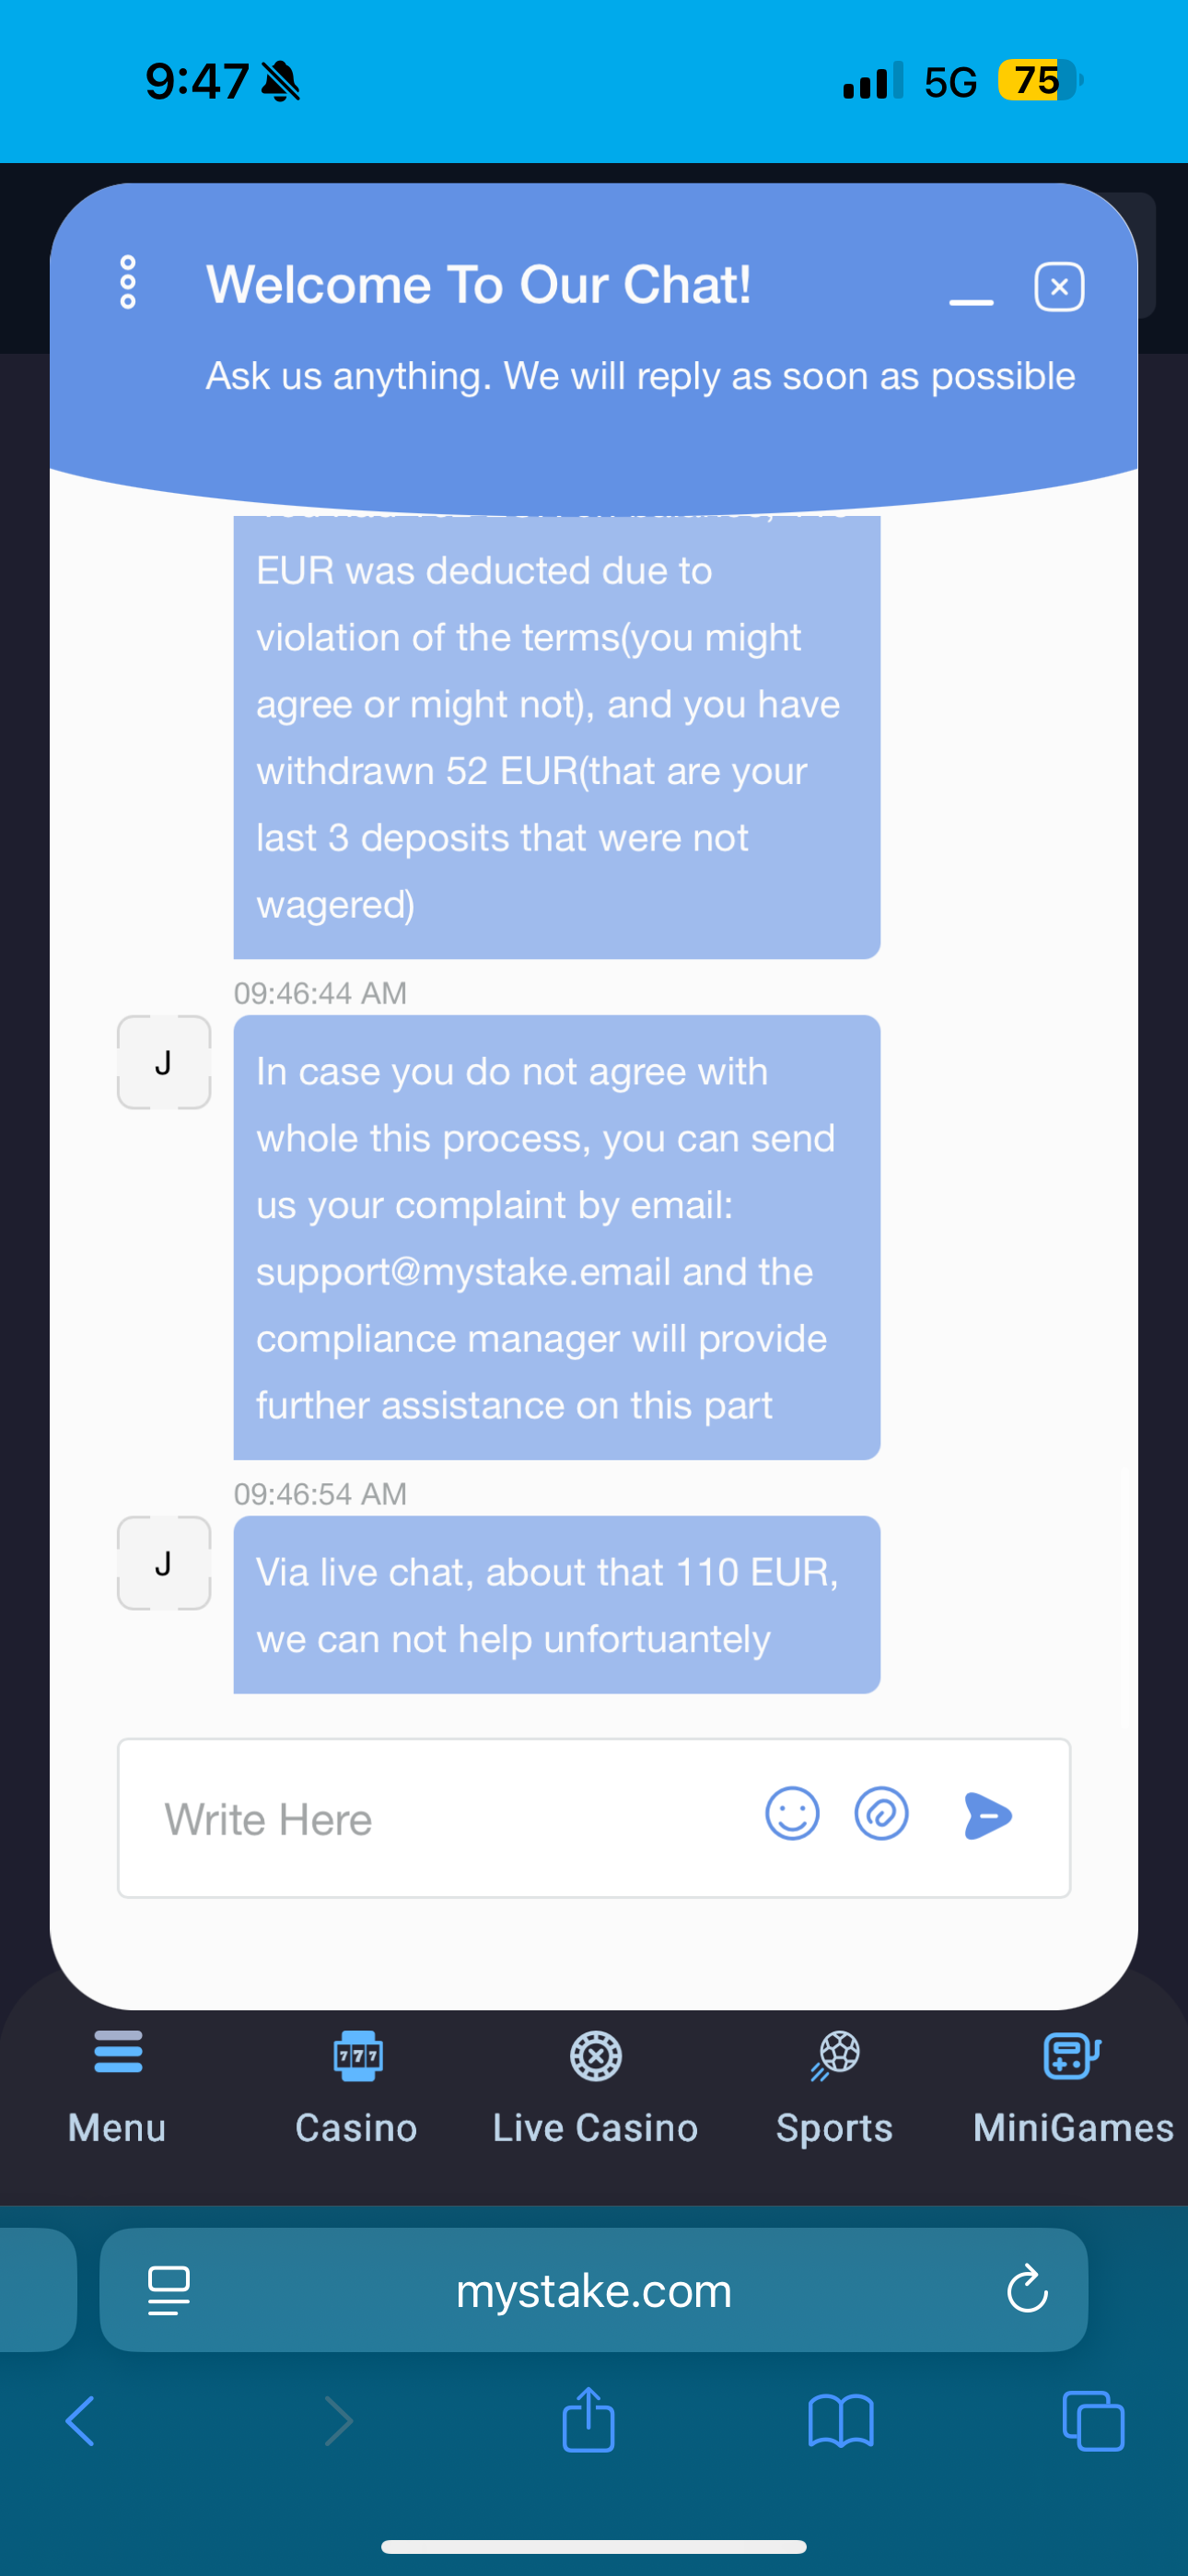Screen dimensions: 1188x2576
Task: Tap the mystake.com address bar
Action: click(x=594, y=2291)
